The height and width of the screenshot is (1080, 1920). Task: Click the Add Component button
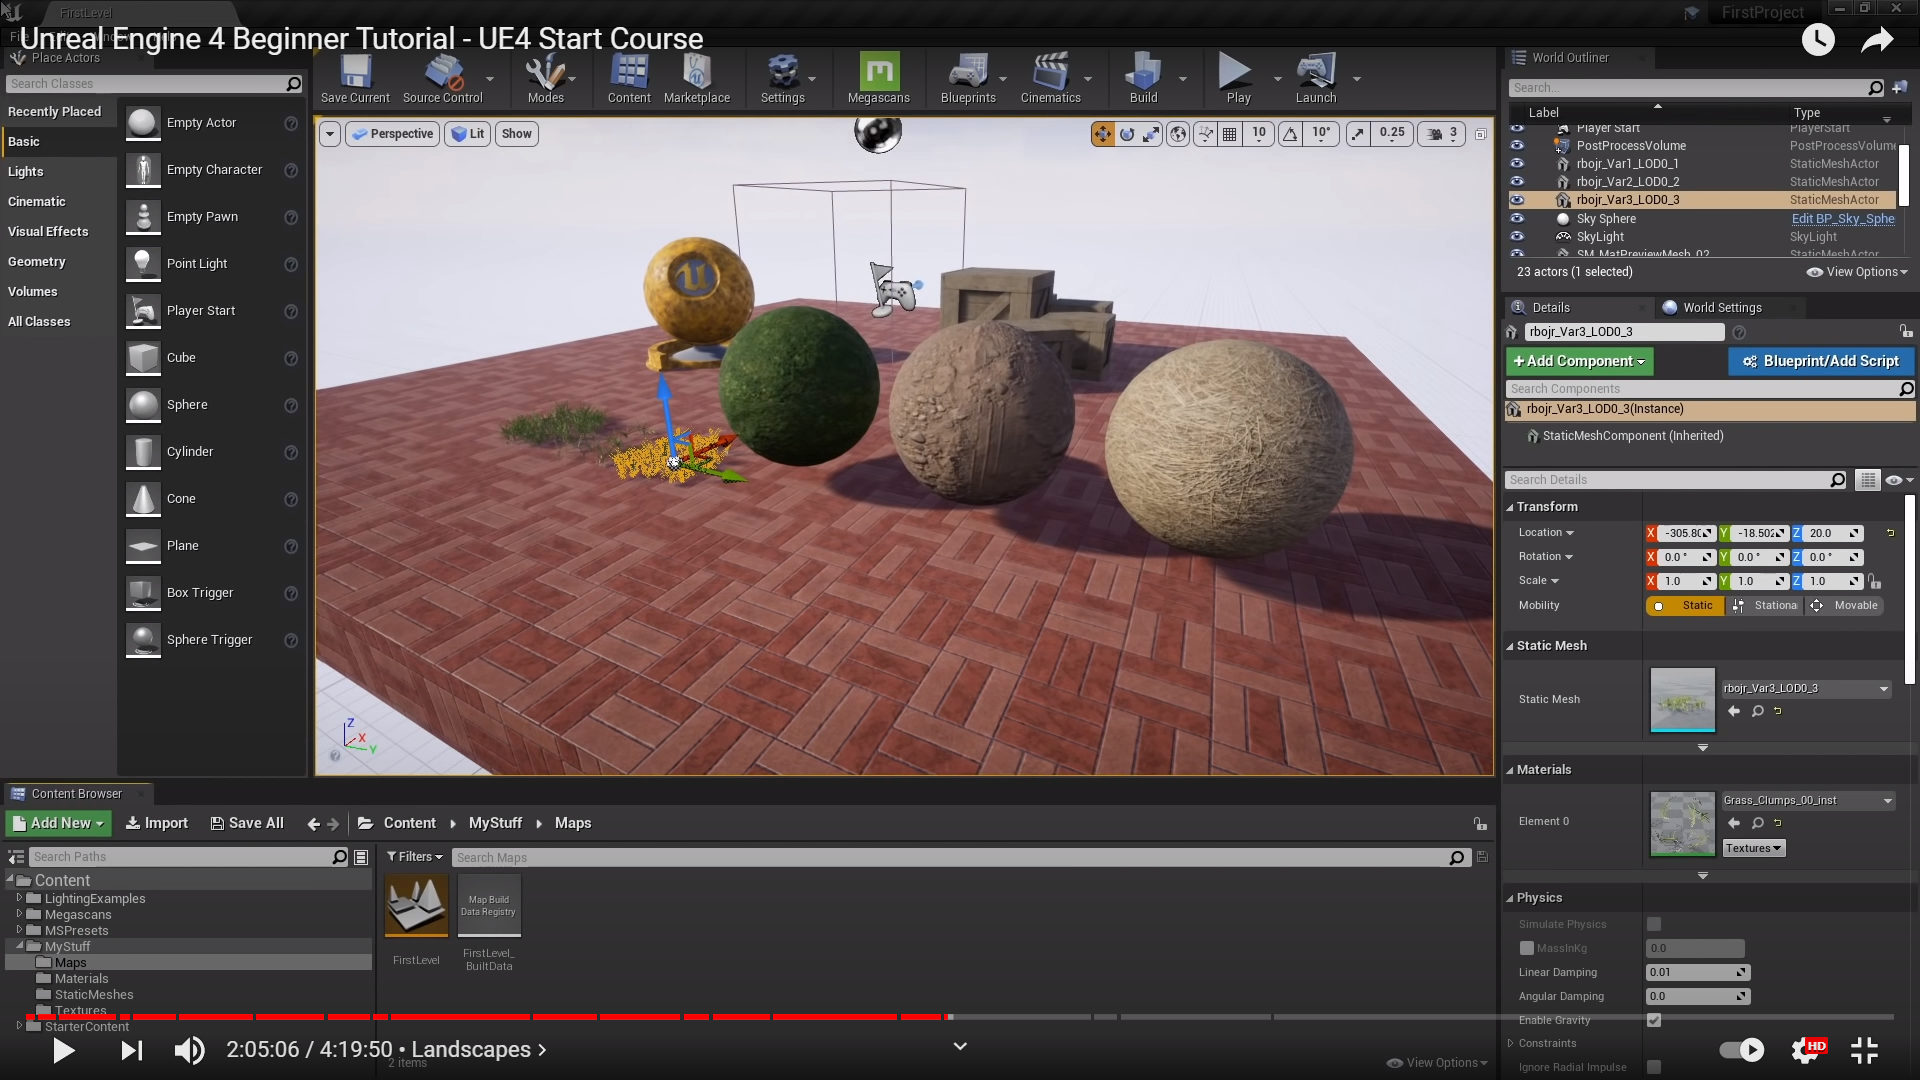(x=1579, y=361)
